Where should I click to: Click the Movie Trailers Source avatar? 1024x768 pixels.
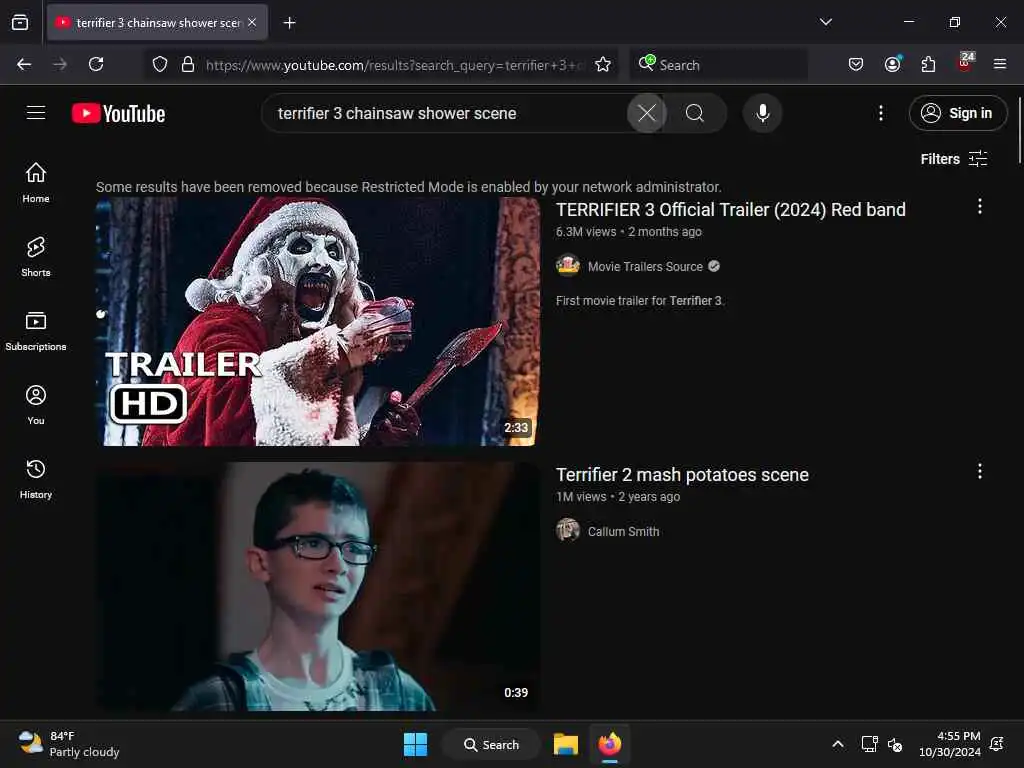[x=568, y=266]
